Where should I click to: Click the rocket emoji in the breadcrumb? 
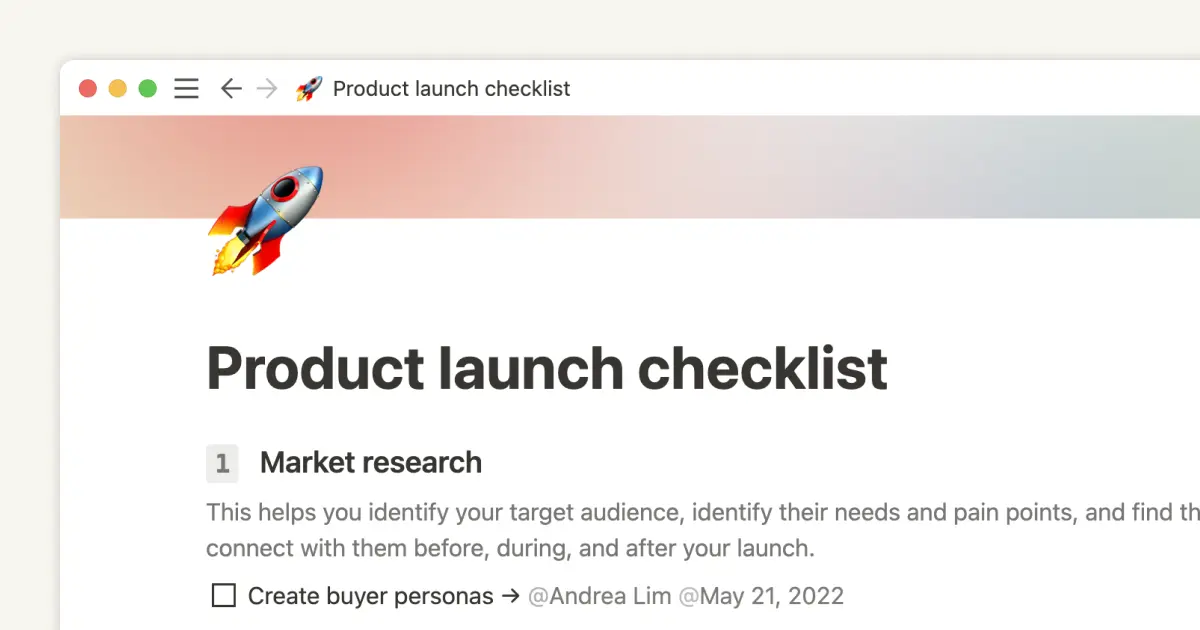310,88
